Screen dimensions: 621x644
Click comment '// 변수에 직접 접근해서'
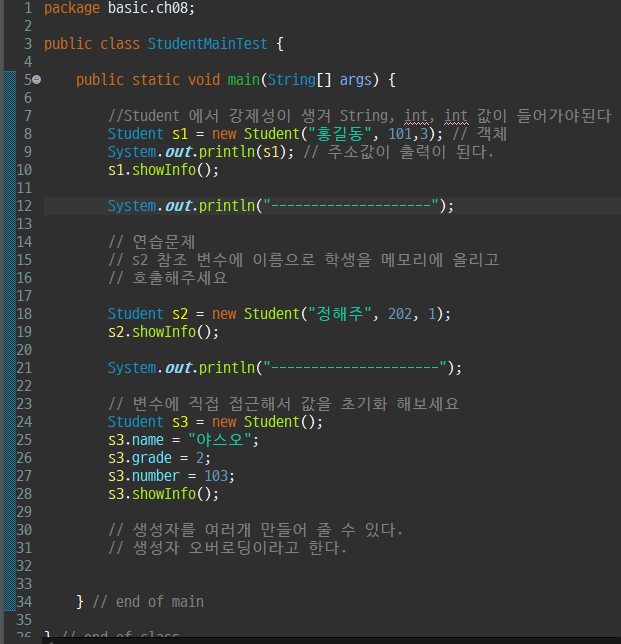[x=283, y=404]
